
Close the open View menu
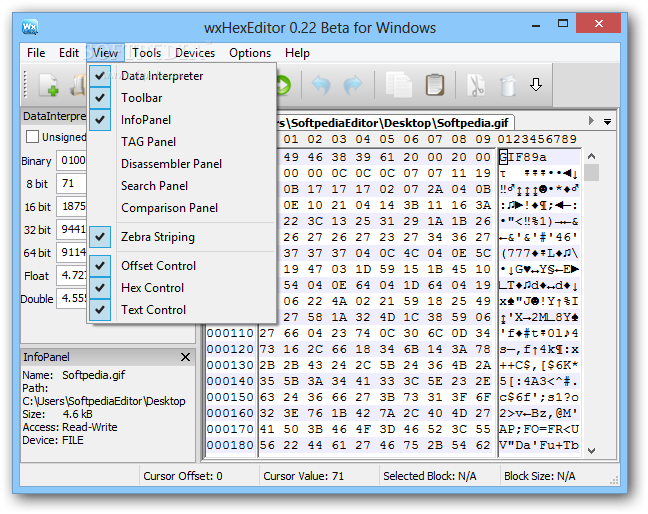tap(105, 53)
